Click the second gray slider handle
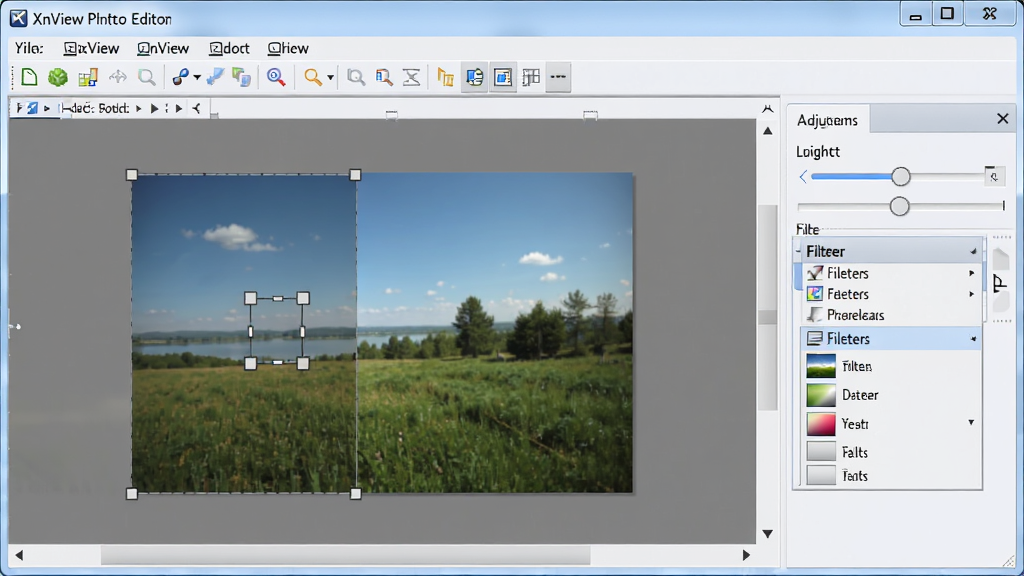The height and width of the screenshot is (576, 1024). point(899,206)
